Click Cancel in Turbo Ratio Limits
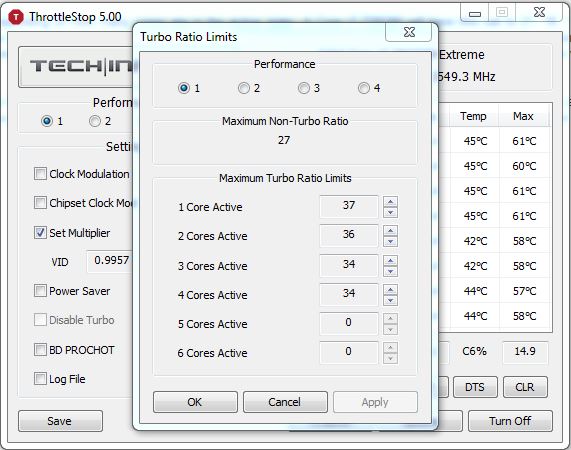This screenshot has height=450, width=571. pyautogui.click(x=285, y=402)
